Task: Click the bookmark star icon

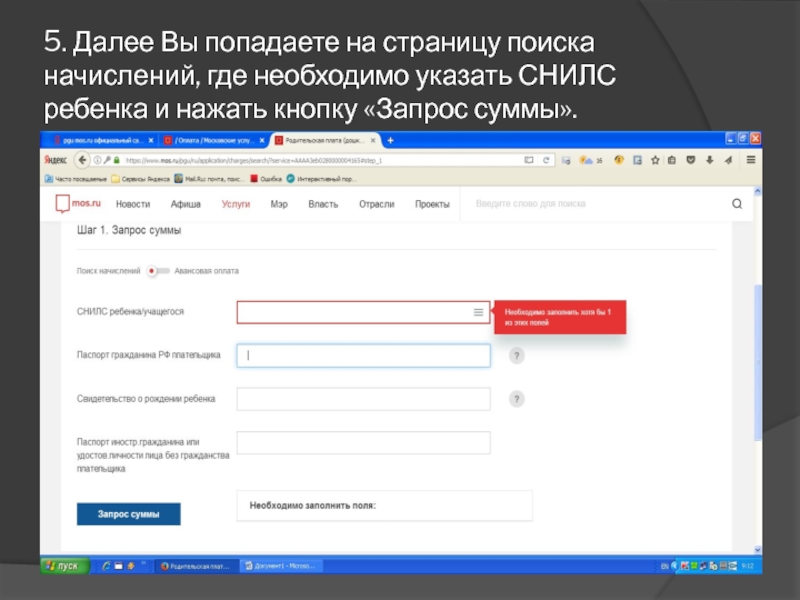Action: click(655, 160)
